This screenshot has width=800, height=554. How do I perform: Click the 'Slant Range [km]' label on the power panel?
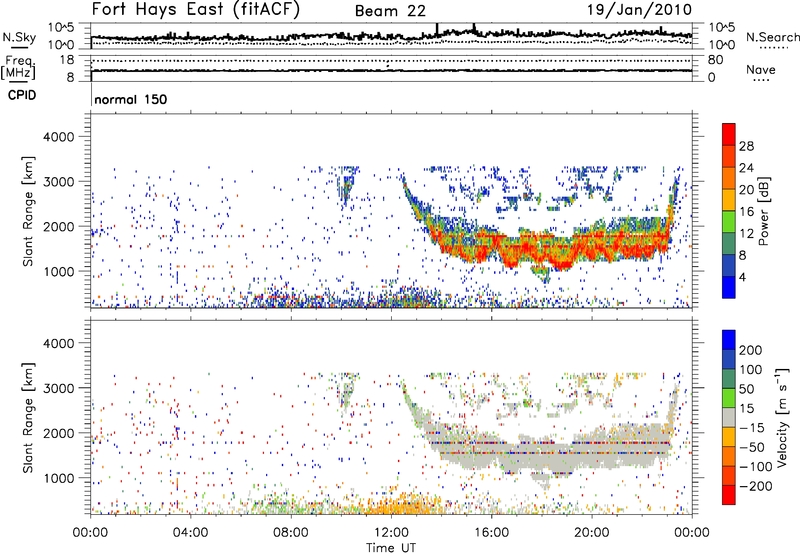click(28, 211)
